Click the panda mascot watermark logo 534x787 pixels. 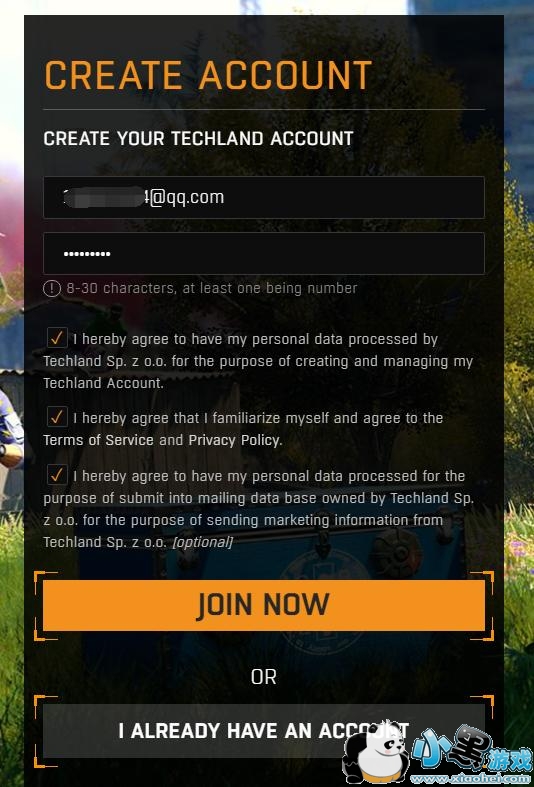pos(375,753)
